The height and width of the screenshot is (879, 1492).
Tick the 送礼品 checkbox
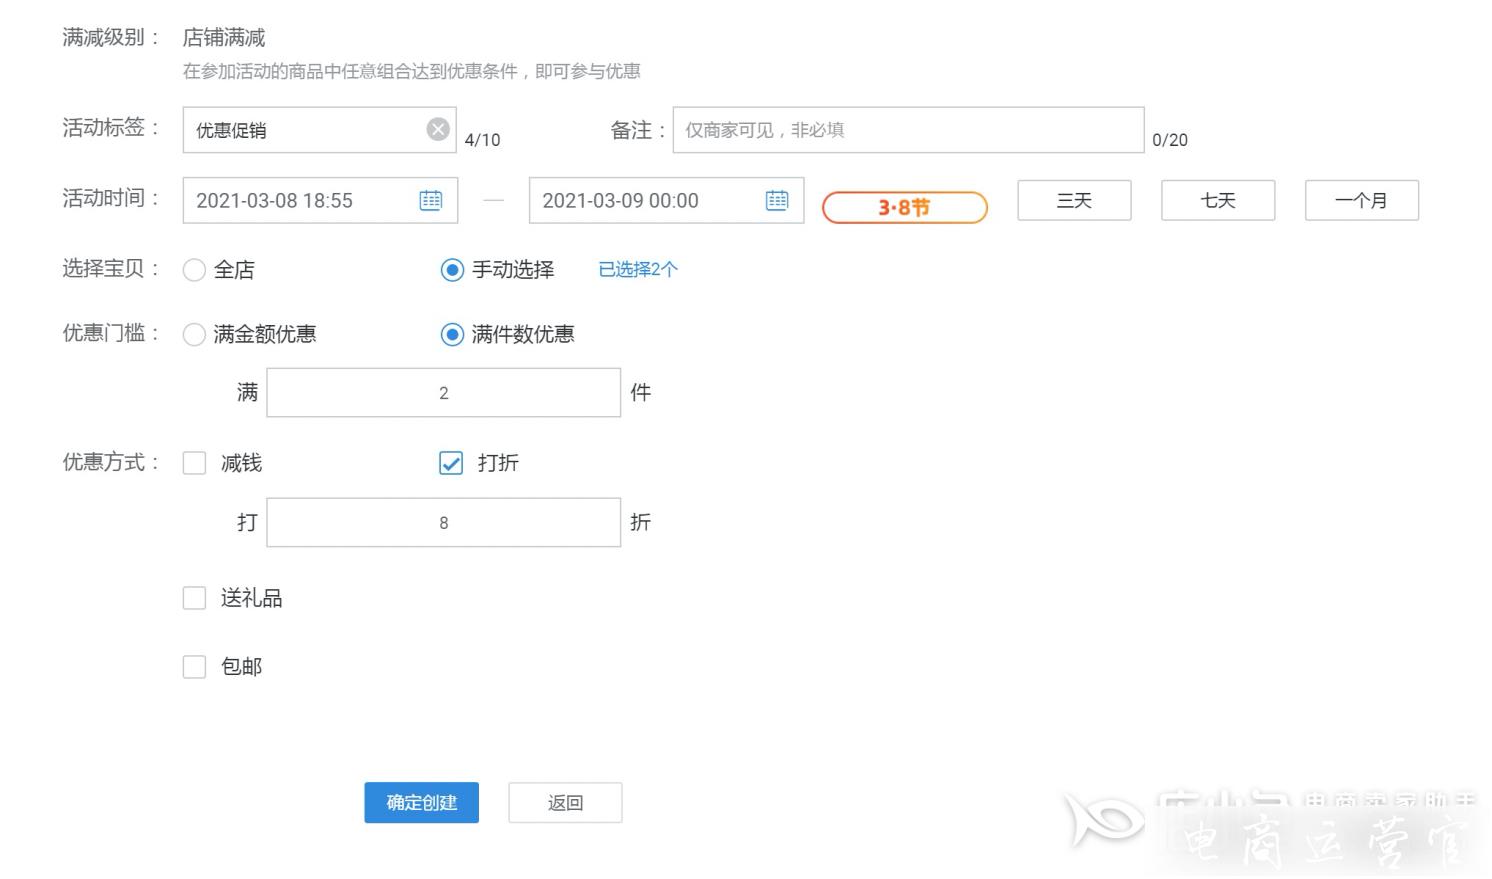(x=194, y=598)
